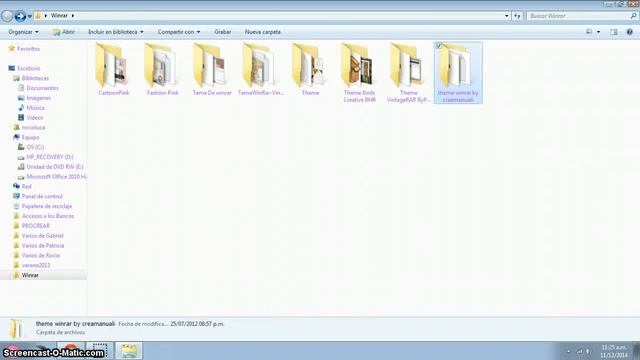The image size is (640, 360).
Task: Open Varios de Patricia folder
Action: click(x=43, y=245)
